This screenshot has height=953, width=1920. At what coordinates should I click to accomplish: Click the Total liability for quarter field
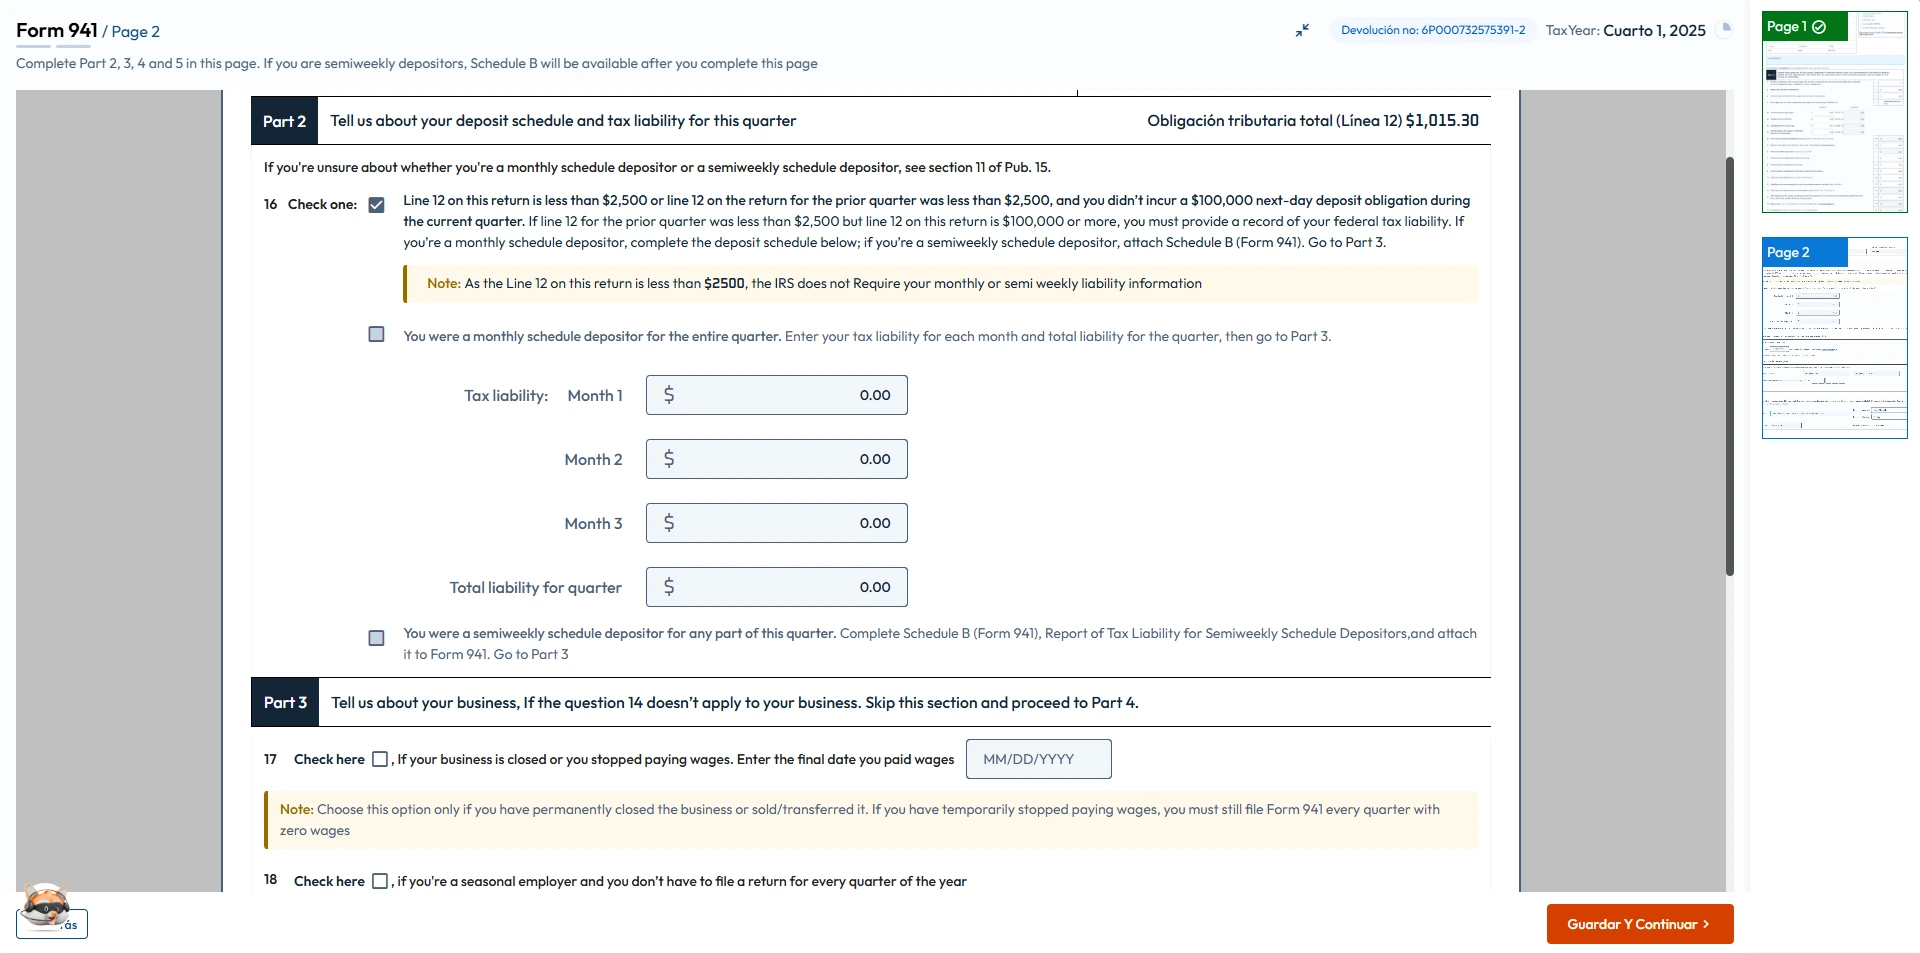(777, 587)
